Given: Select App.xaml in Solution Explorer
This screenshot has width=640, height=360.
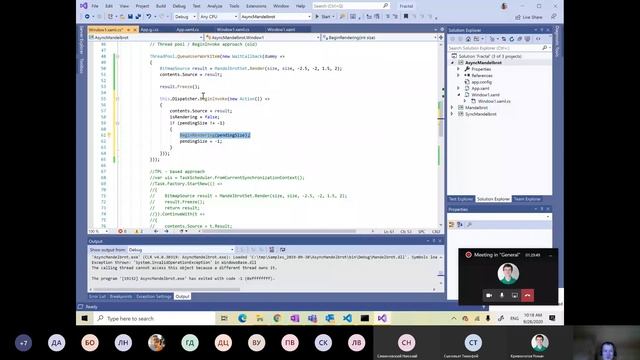Looking at the screenshot, I should pyautogui.click(x=480, y=88).
